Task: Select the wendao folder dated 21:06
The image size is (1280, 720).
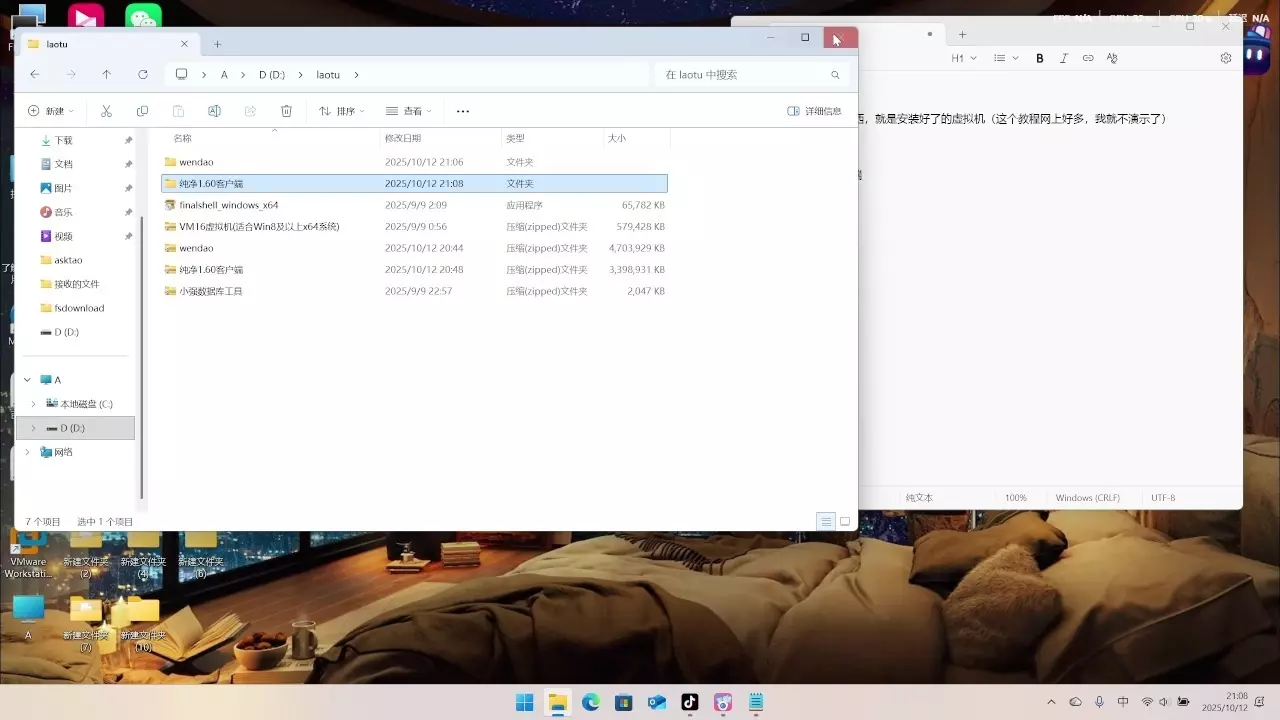Action: 414,162
